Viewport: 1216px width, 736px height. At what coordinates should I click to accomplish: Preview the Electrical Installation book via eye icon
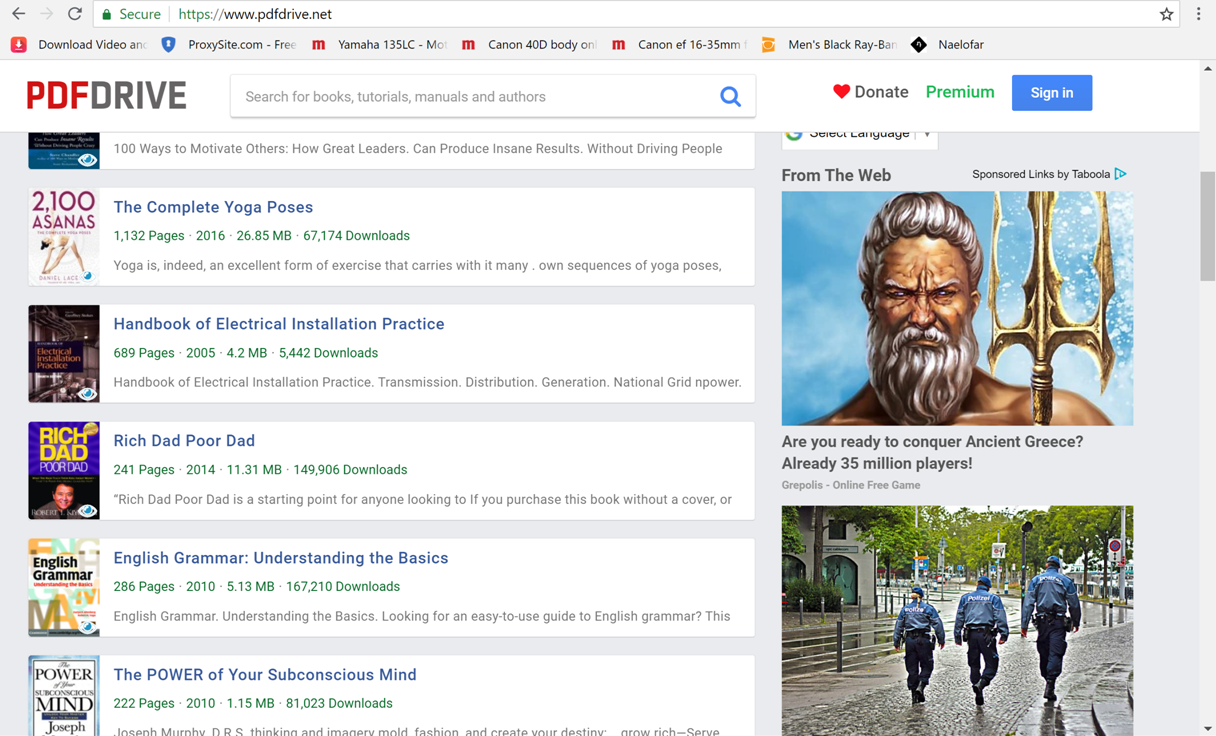click(88, 393)
